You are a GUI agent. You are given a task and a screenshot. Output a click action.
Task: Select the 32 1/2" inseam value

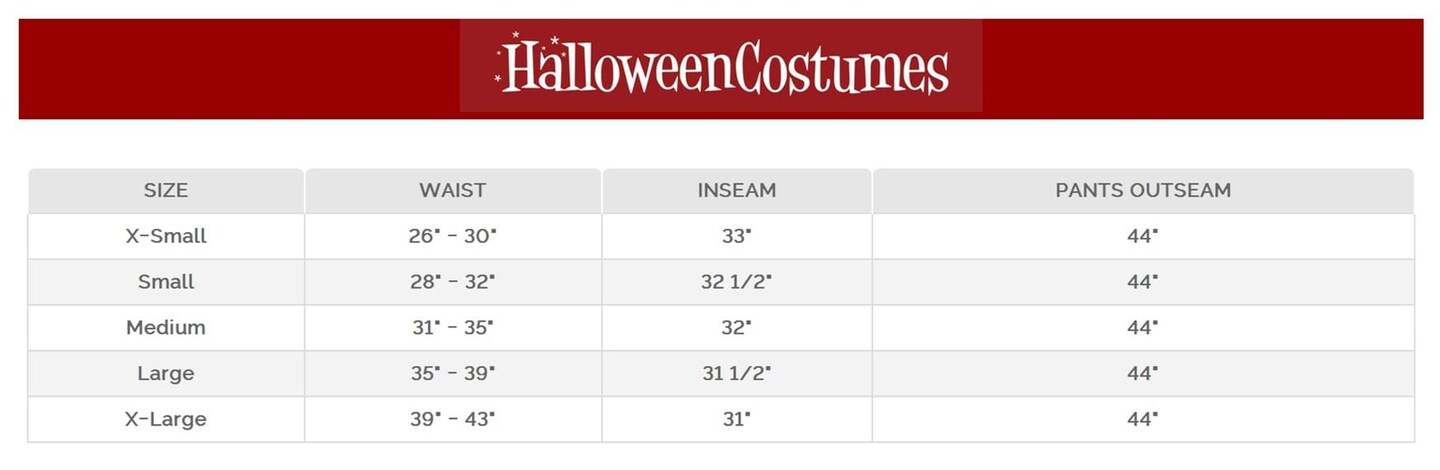click(737, 282)
